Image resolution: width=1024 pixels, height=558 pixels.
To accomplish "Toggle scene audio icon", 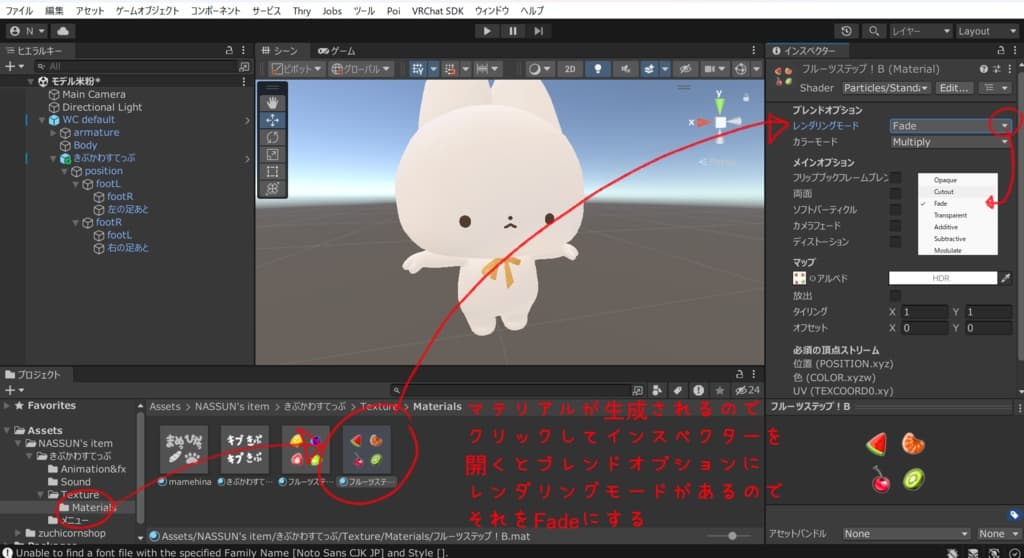I will (x=625, y=69).
